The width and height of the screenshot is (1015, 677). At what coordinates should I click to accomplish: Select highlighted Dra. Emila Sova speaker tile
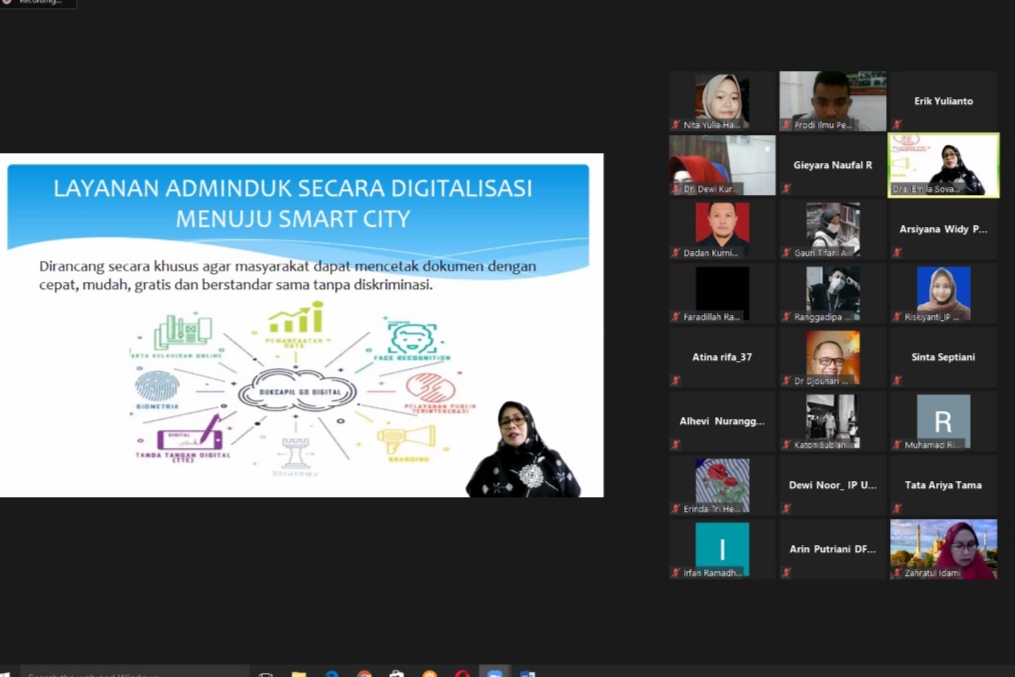(x=943, y=165)
